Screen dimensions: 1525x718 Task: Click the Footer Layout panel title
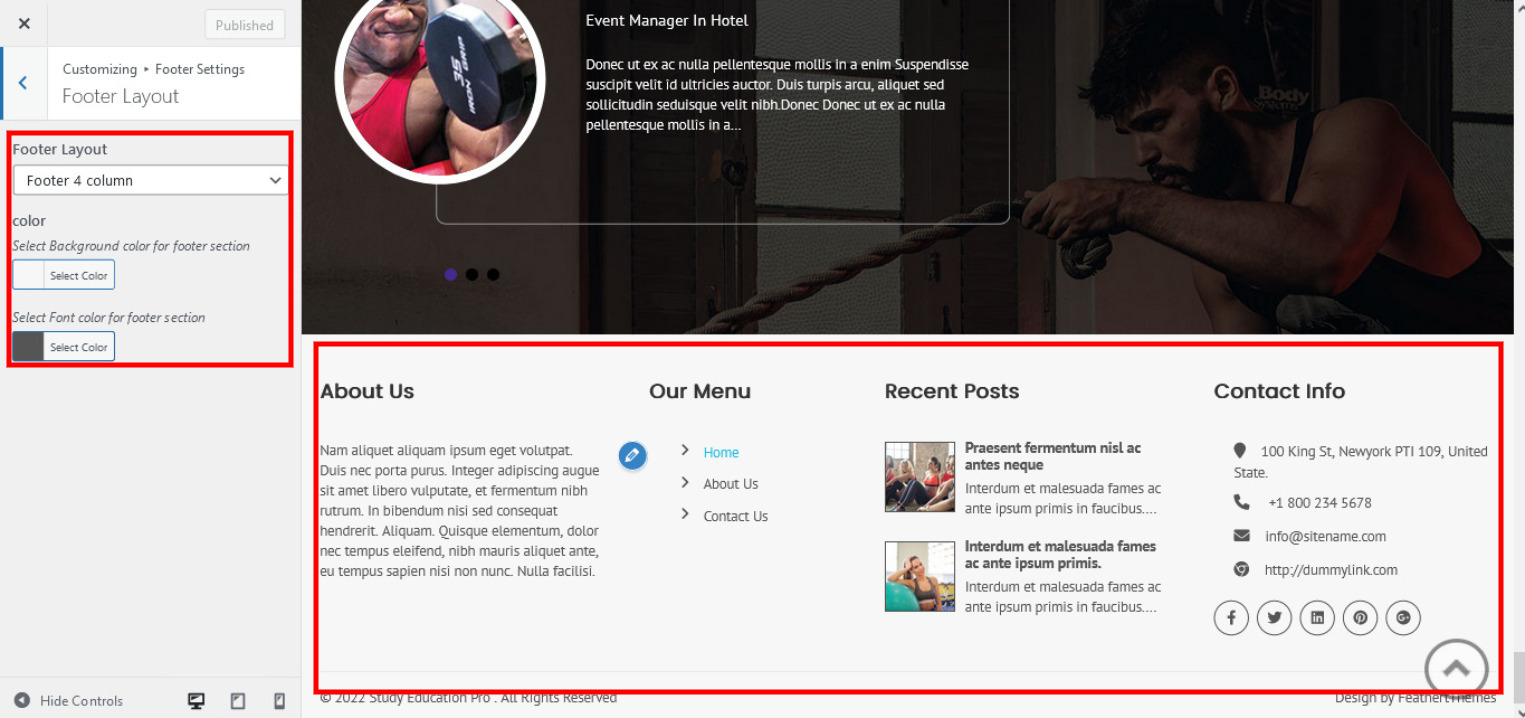click(120, 96)
